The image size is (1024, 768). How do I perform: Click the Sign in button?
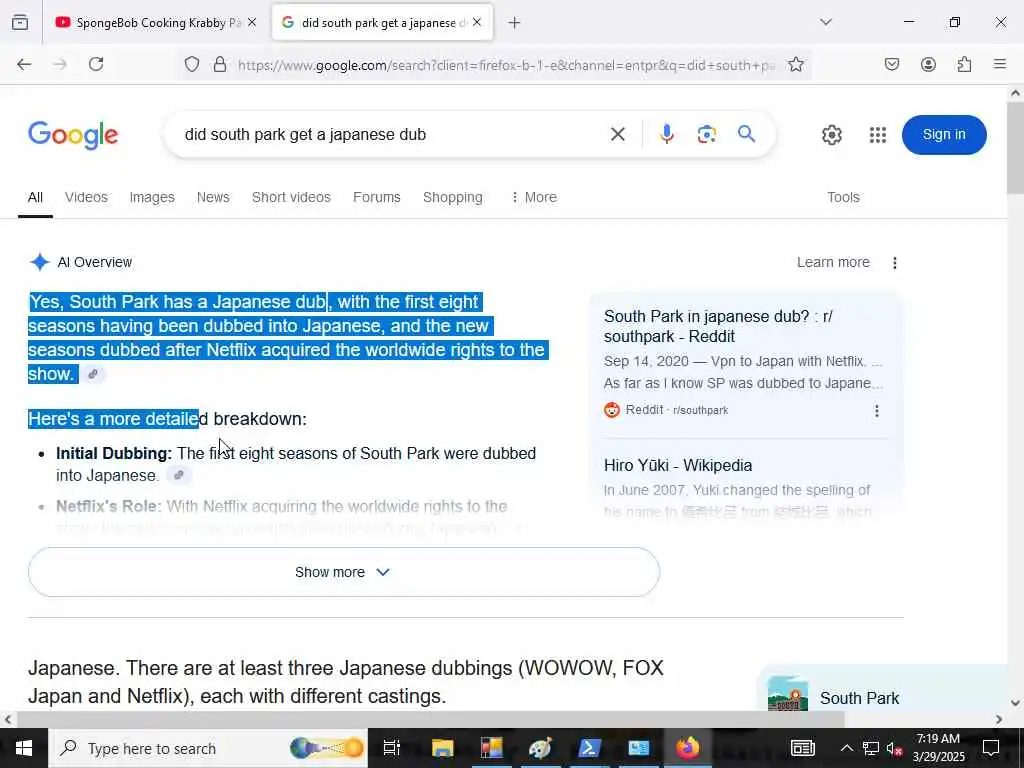pyautogui.click(x=944, y=135)
